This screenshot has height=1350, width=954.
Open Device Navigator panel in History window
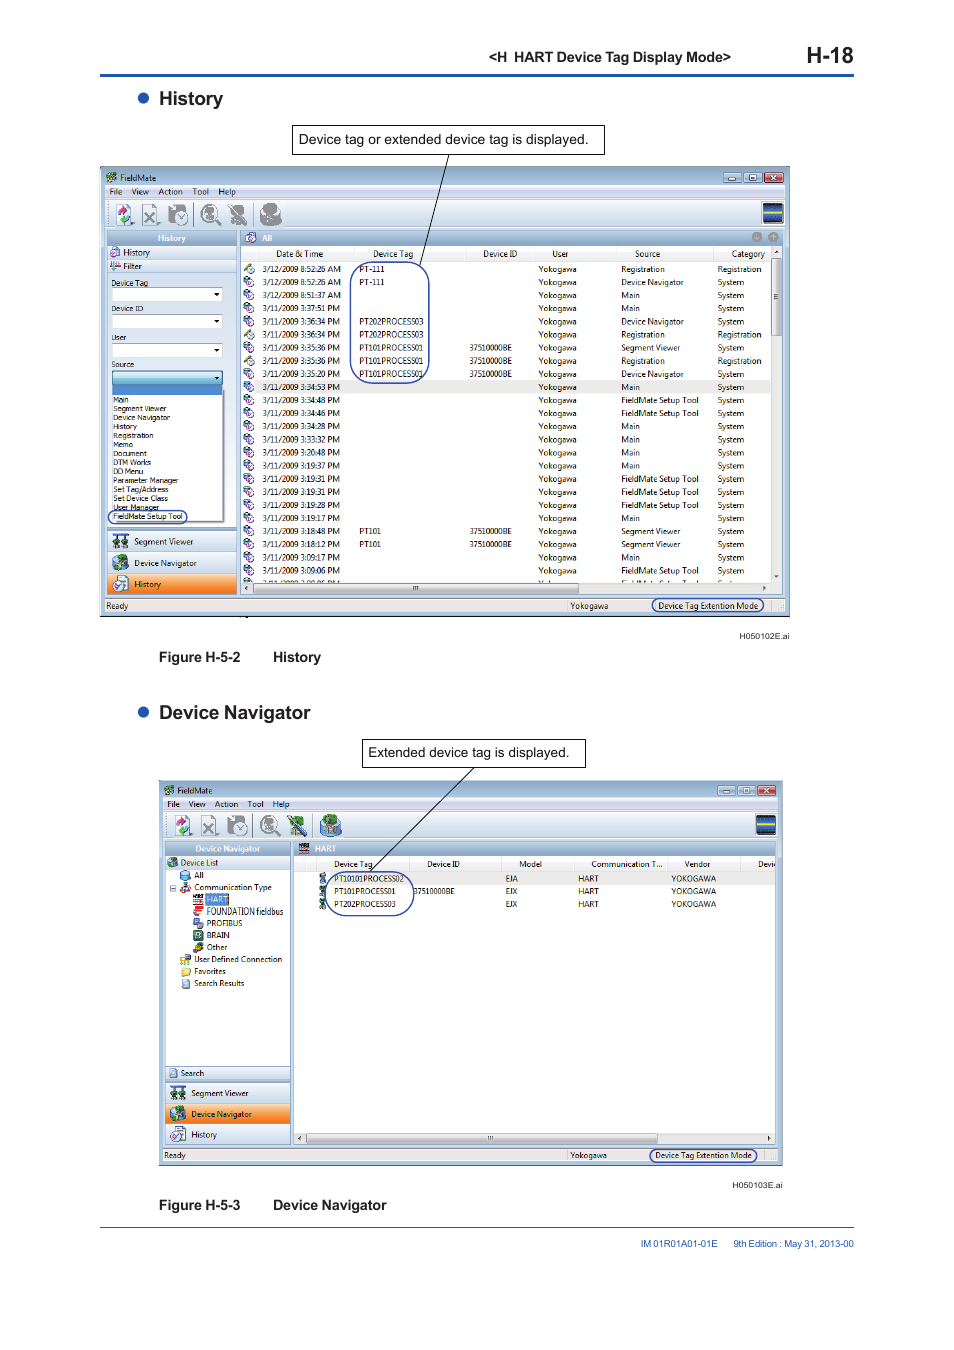[x=172, y=563]
